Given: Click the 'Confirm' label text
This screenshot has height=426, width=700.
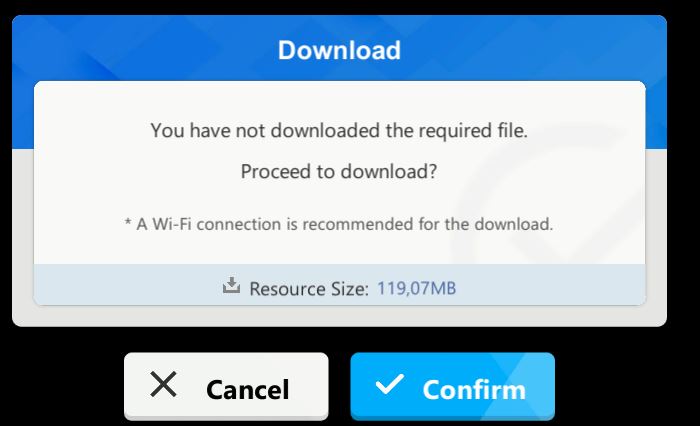Looking at the screenshot, I should click(x=474, y=390).
